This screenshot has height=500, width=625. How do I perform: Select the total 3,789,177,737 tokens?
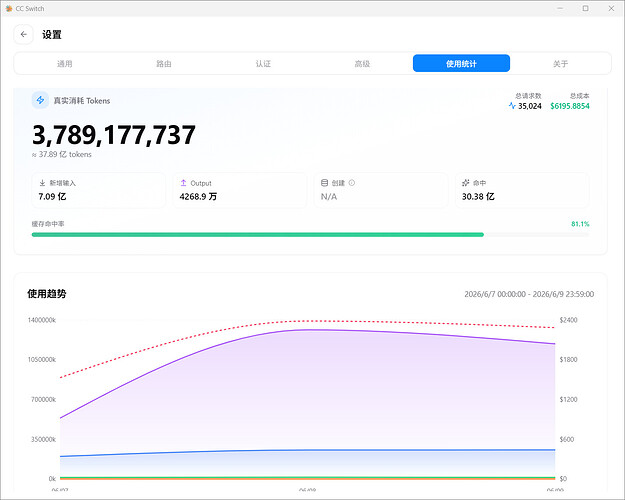click(x=114, y=135)
